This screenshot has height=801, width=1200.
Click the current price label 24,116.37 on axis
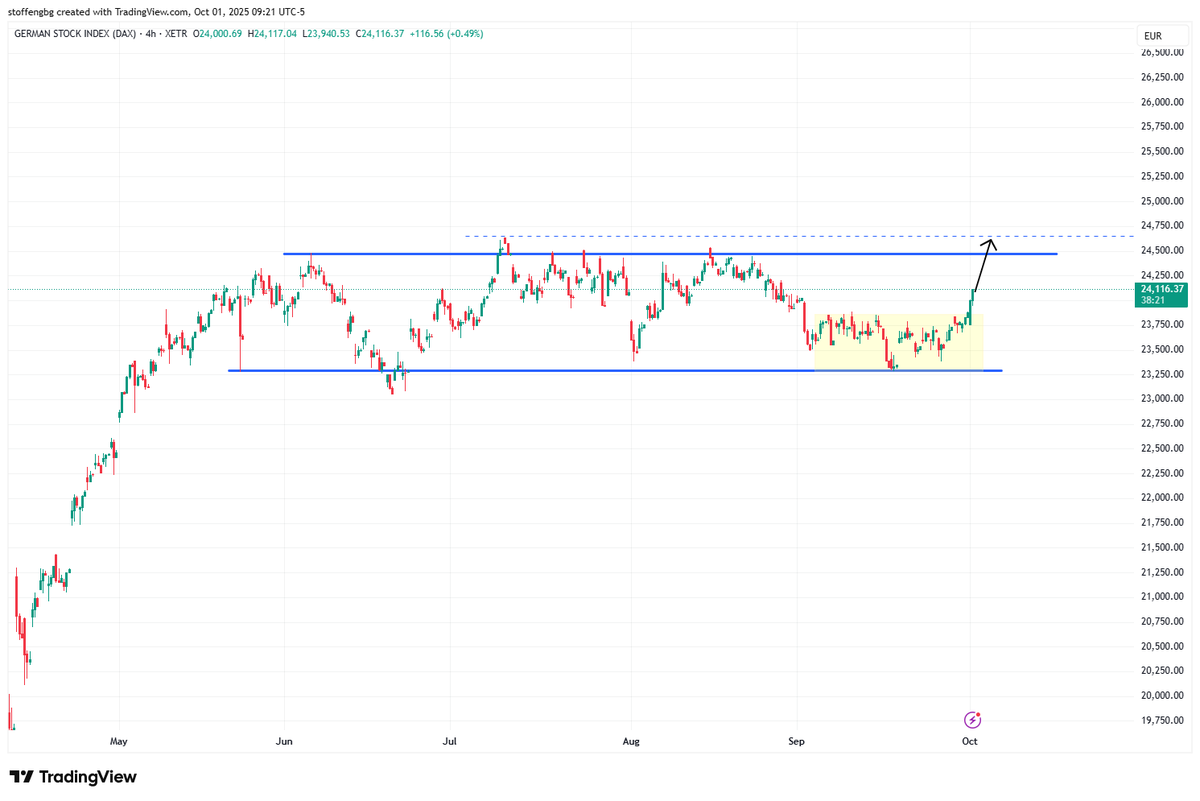pos(1163,288)
